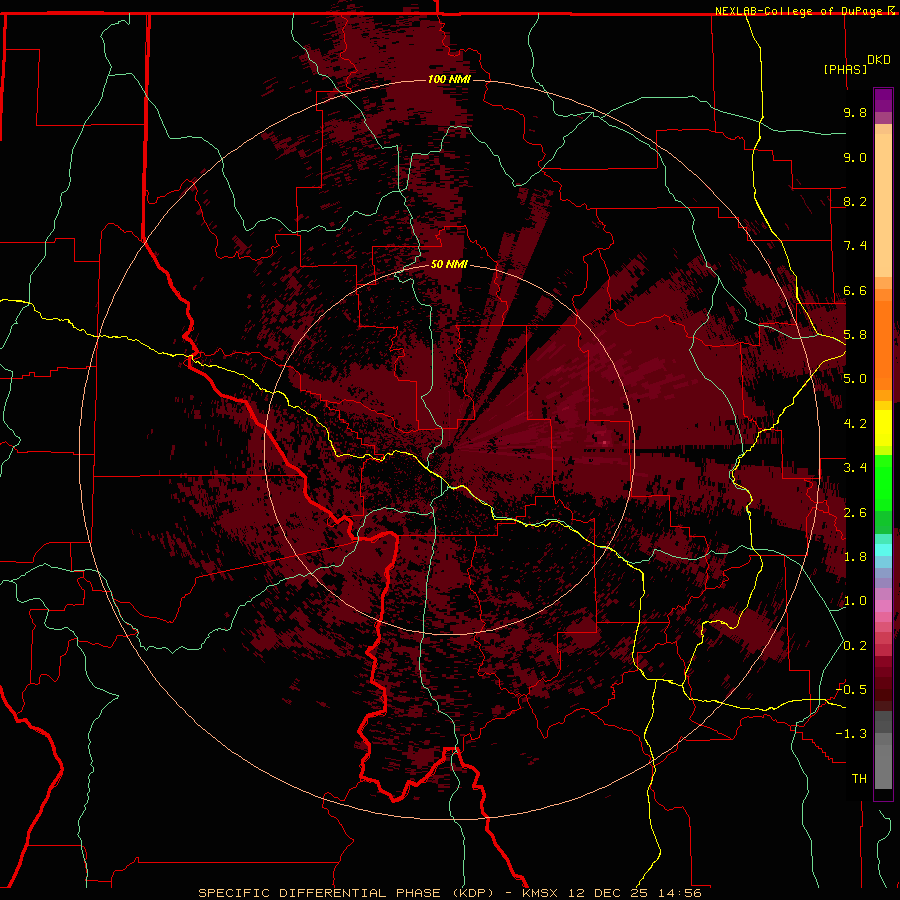Click the 0.2 value on the color scale
The height and width of the screenshot is (900, 900).
(x=855, y=646)
